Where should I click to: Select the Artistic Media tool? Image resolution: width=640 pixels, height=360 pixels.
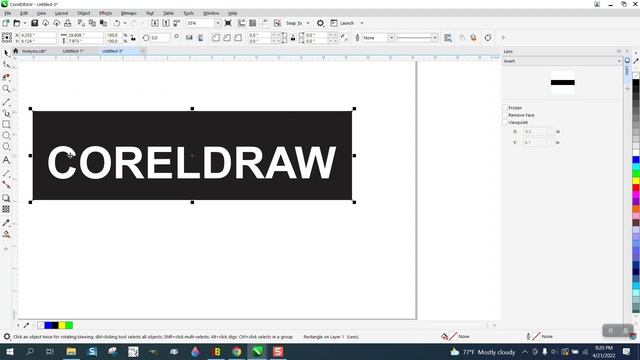click(x=6, y=113)
